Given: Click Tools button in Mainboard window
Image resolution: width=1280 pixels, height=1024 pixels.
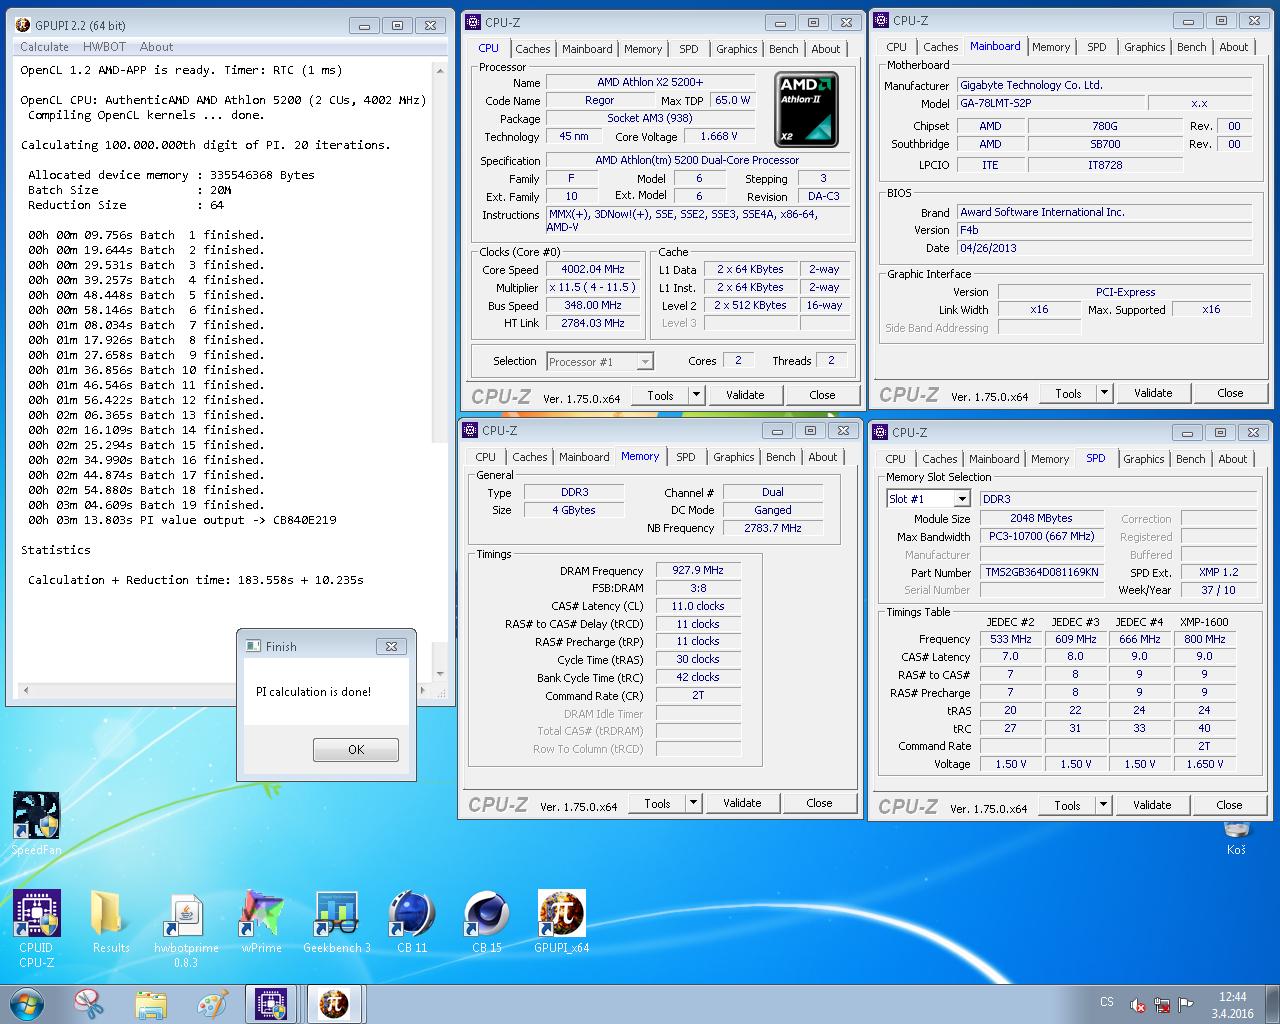Looking at the screenshot, I should click(1068, 393).
